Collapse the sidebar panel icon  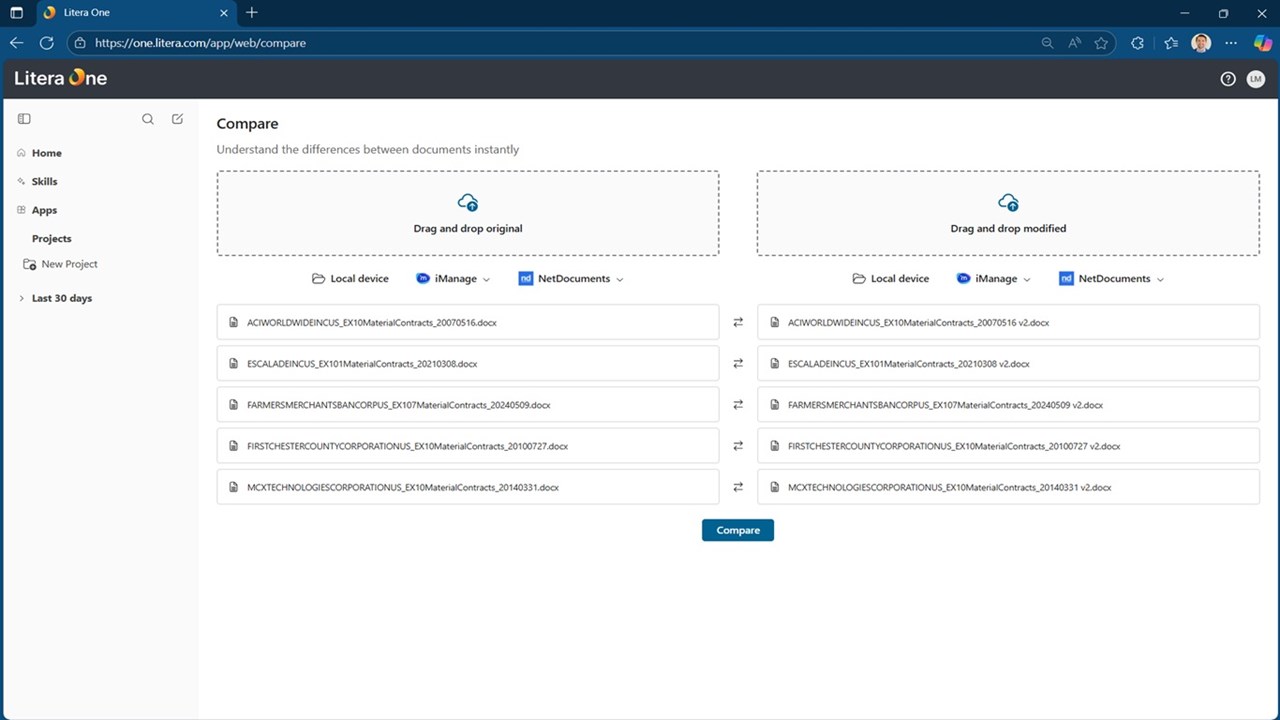point(24,119)
